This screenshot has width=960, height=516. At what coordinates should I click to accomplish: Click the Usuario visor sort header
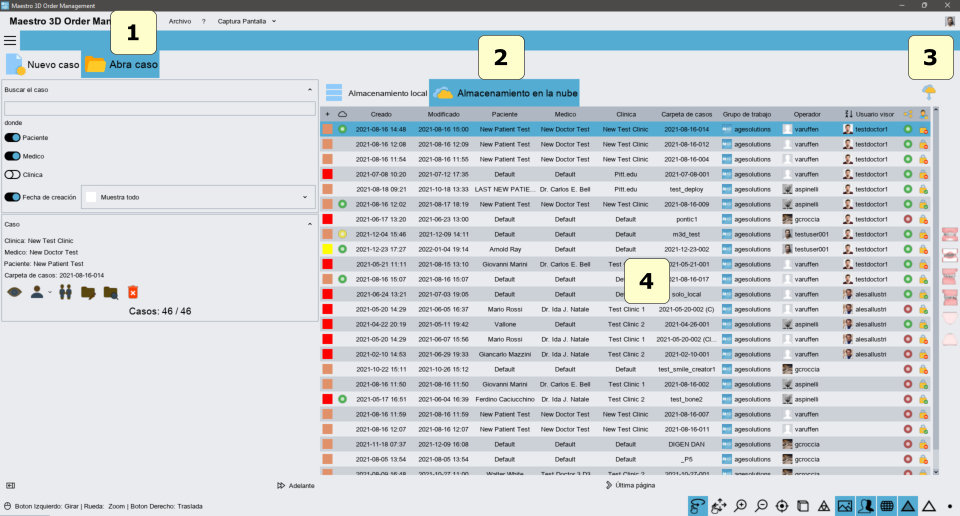click(869, 114)
